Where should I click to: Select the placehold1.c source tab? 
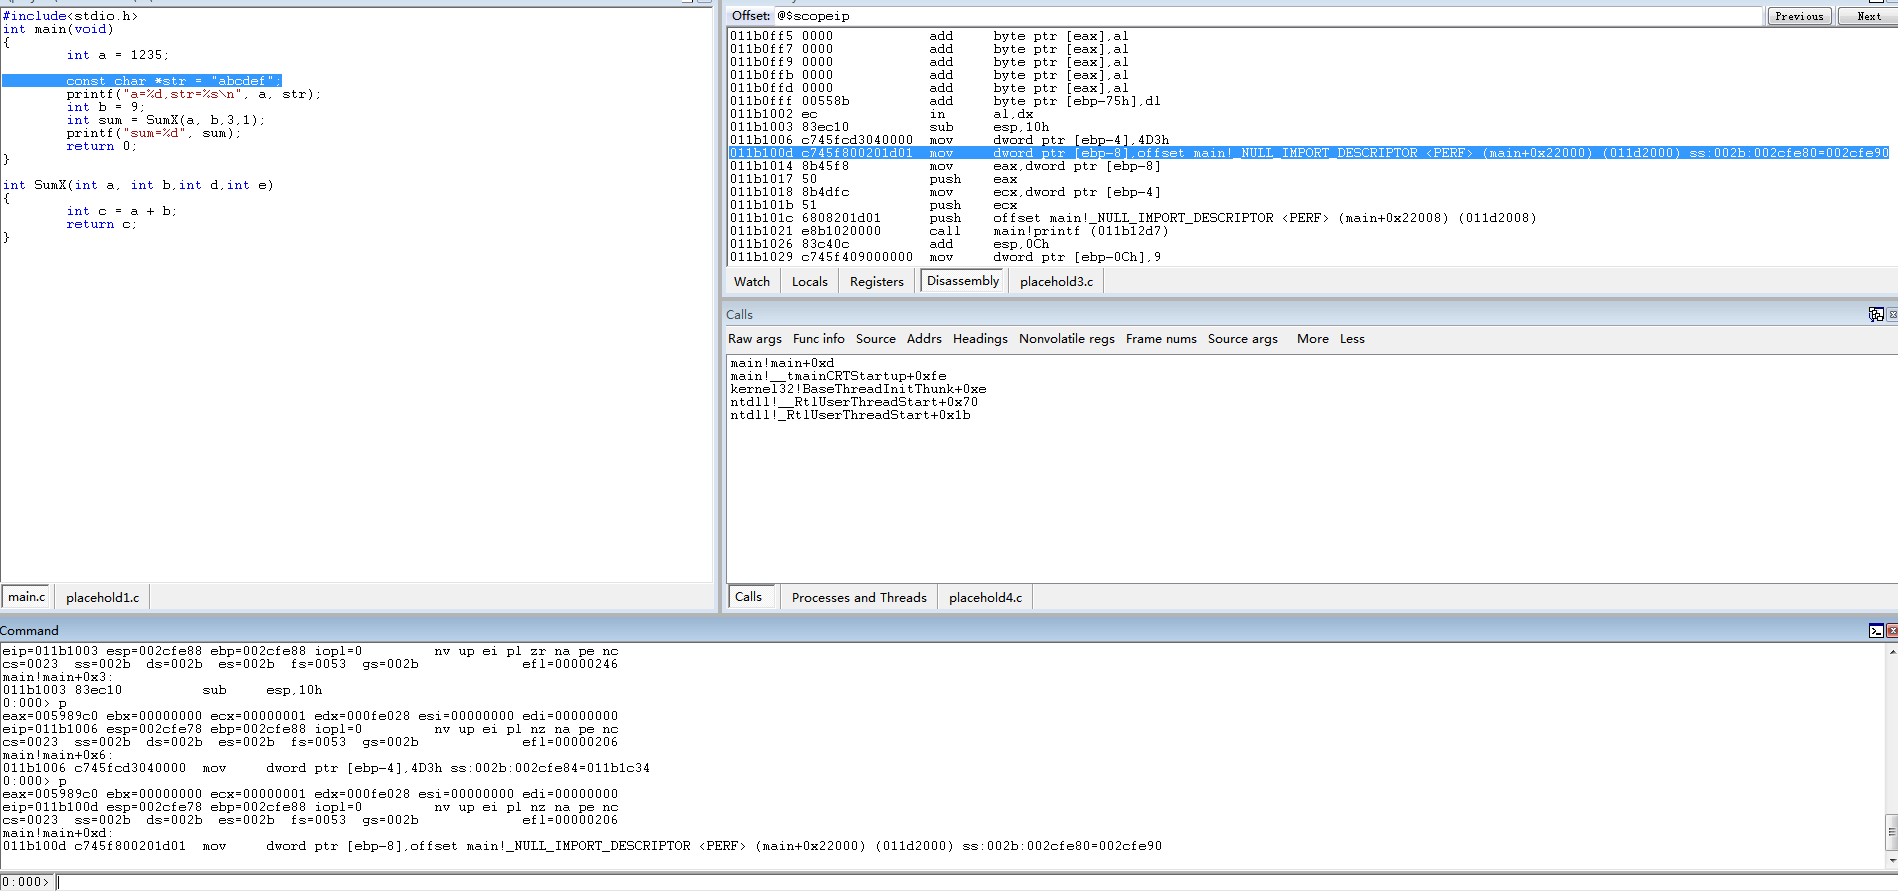(102, 598)
